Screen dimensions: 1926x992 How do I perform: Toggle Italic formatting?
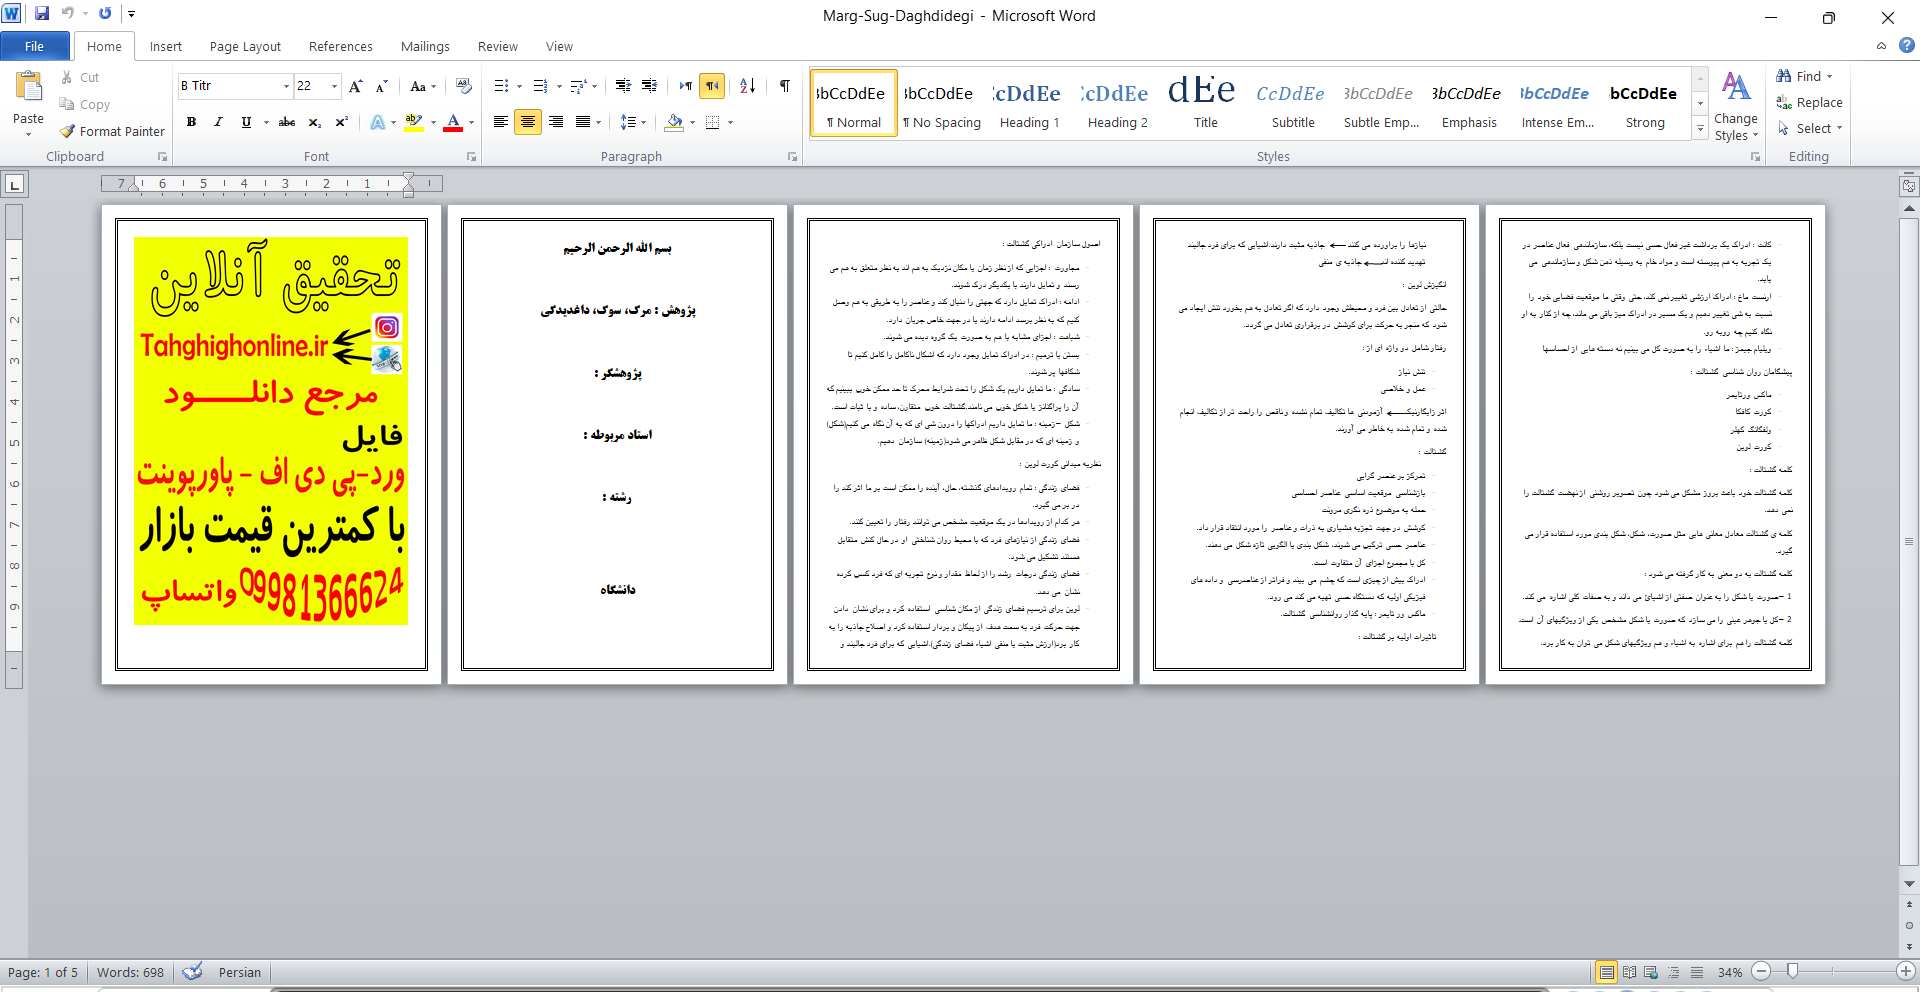coord(218,122)
